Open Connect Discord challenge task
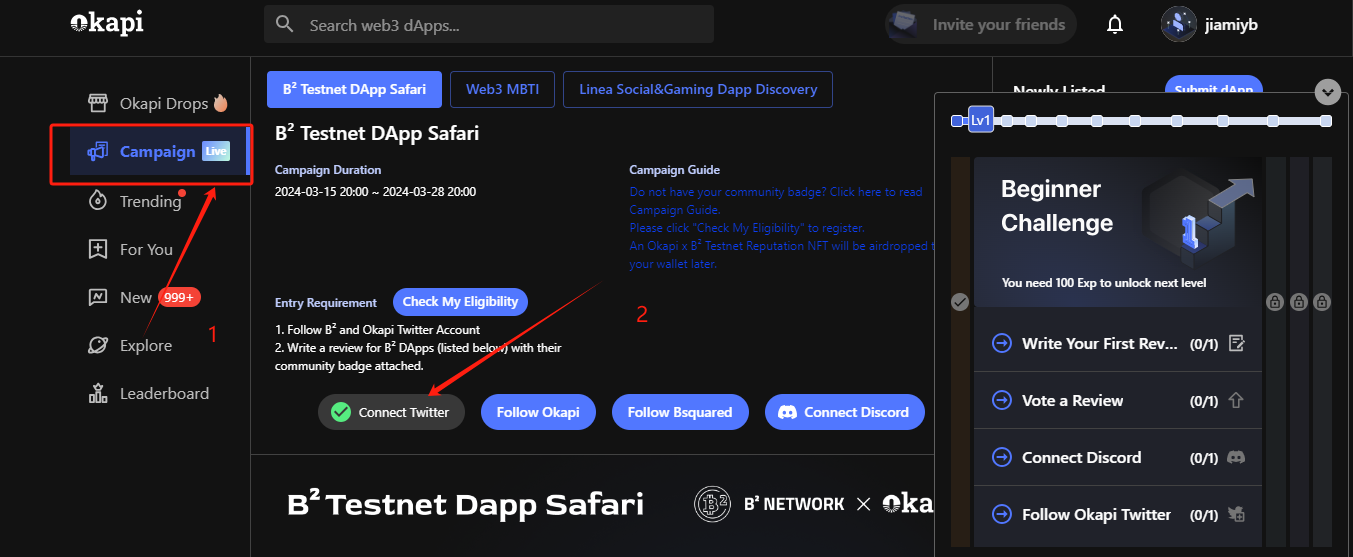Screen dimensions: 1353x557 (1118, 457)
